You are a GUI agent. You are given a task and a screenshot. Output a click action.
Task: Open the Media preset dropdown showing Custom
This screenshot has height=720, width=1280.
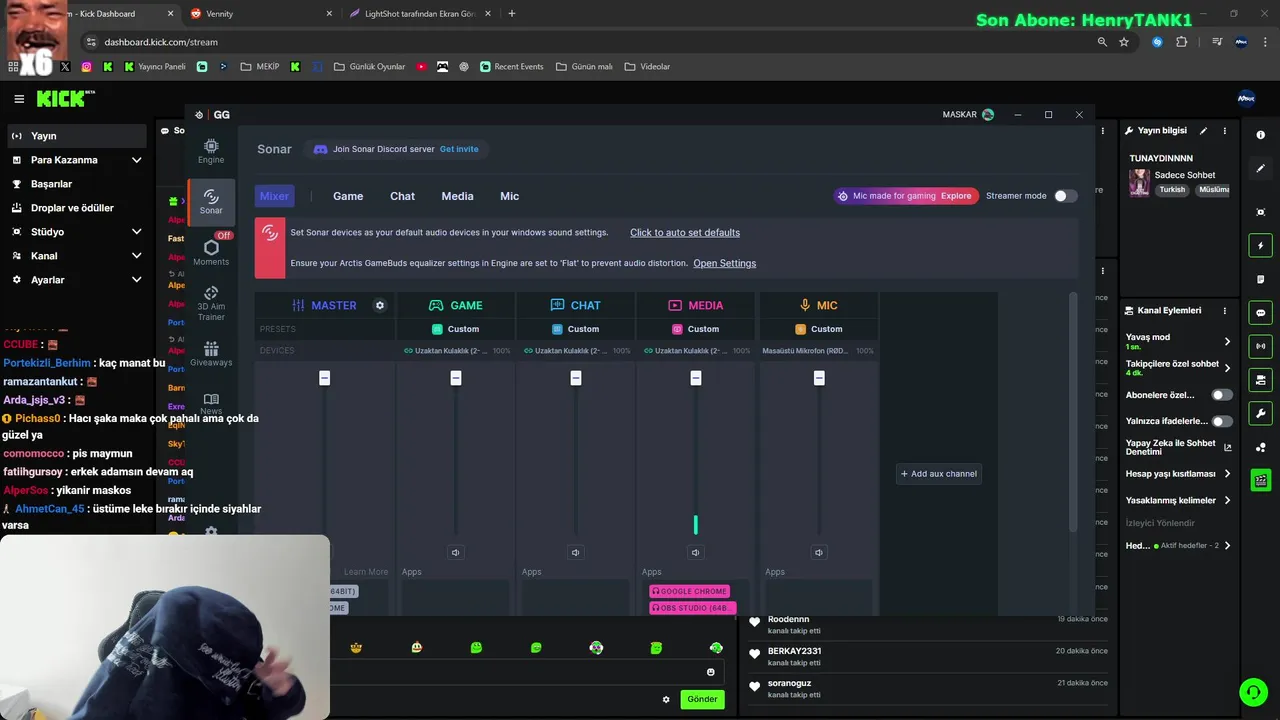coord(696,329)
